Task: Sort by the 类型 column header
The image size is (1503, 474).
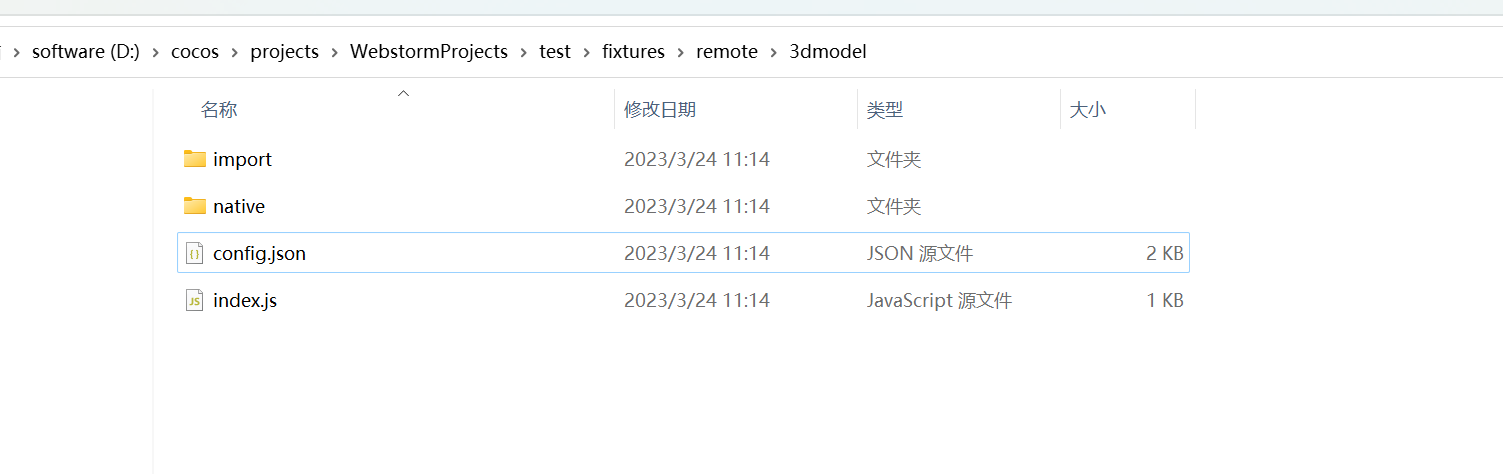Action: (x=885, y=110)
